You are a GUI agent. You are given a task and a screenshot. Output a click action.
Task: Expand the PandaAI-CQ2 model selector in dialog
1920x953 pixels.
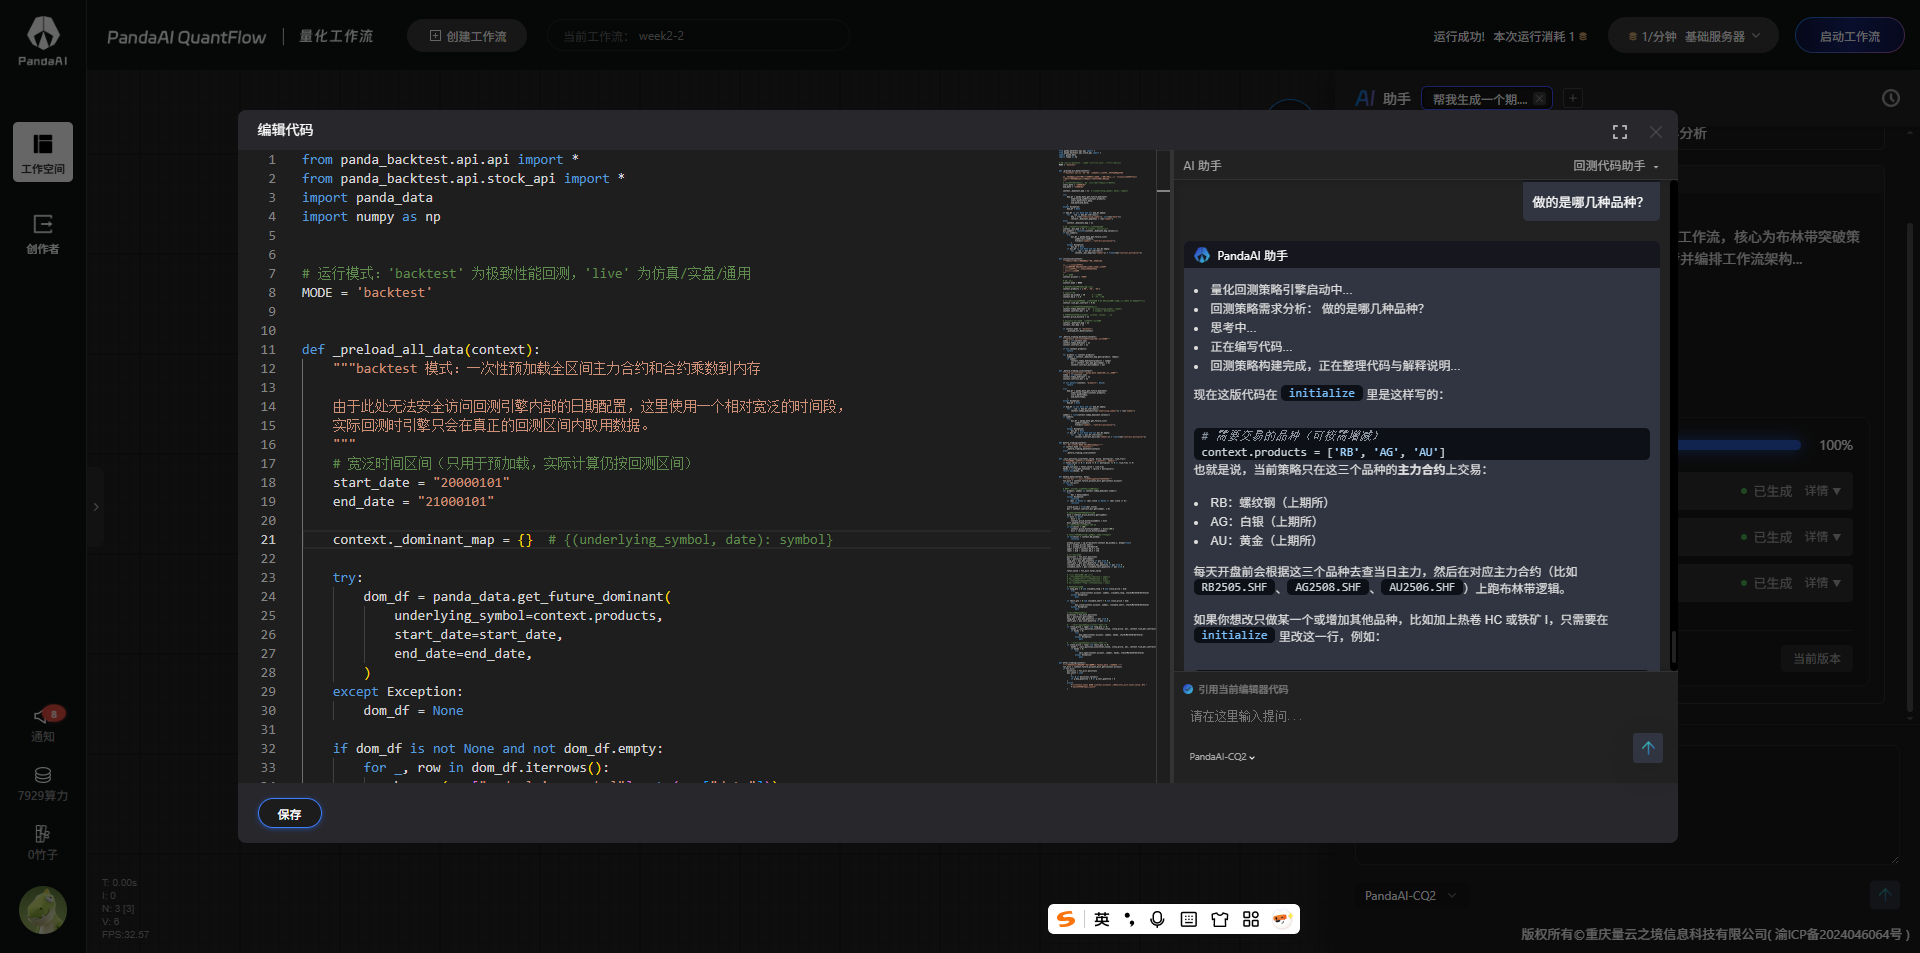pos(1221,757)
